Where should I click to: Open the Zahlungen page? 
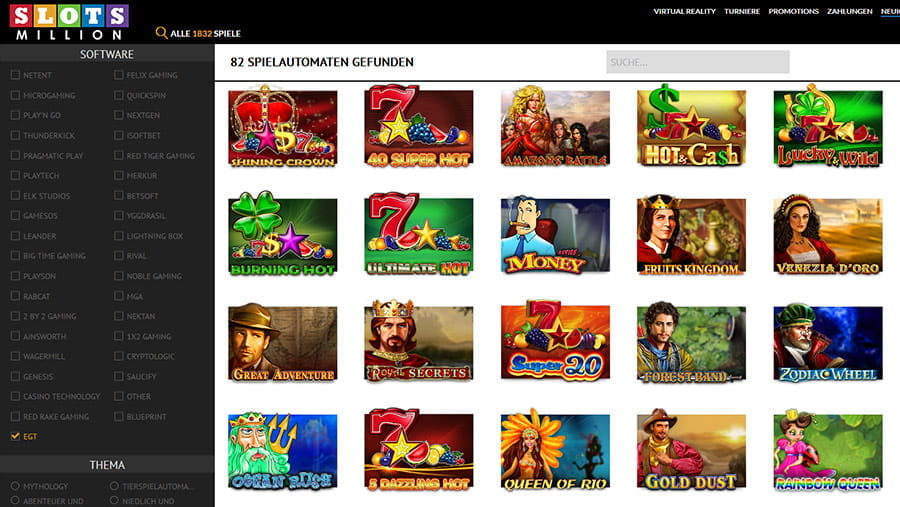click(849, 11)
